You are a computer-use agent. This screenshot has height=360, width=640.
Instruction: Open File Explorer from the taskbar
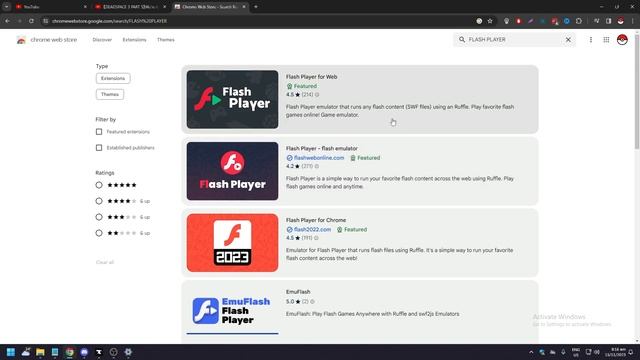[40, 352]
